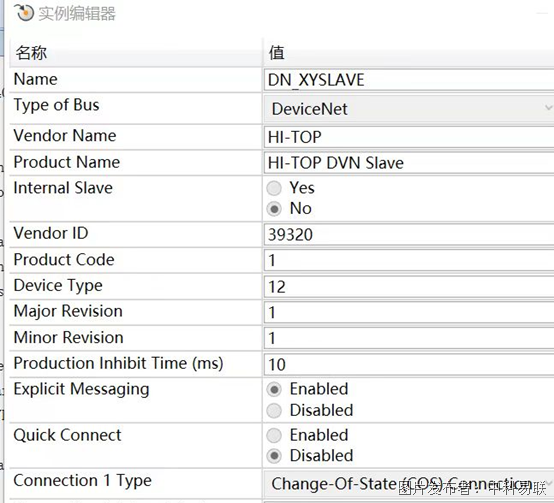The image size is (554, 503).
Task: Enable Explicit Messaging radio option
Action: click(x=274, y=389)
